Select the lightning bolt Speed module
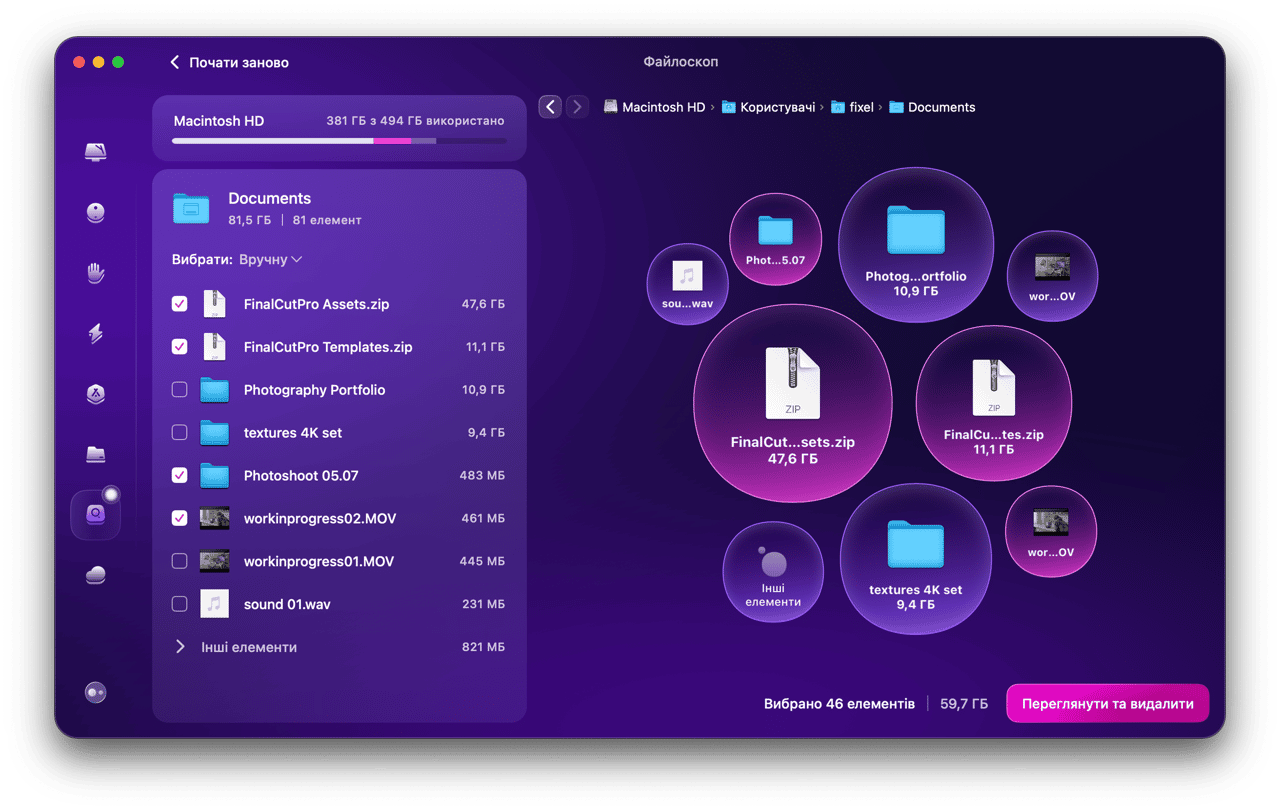Viewport: 1280px width, 810px height. click(x=96, y=334)
